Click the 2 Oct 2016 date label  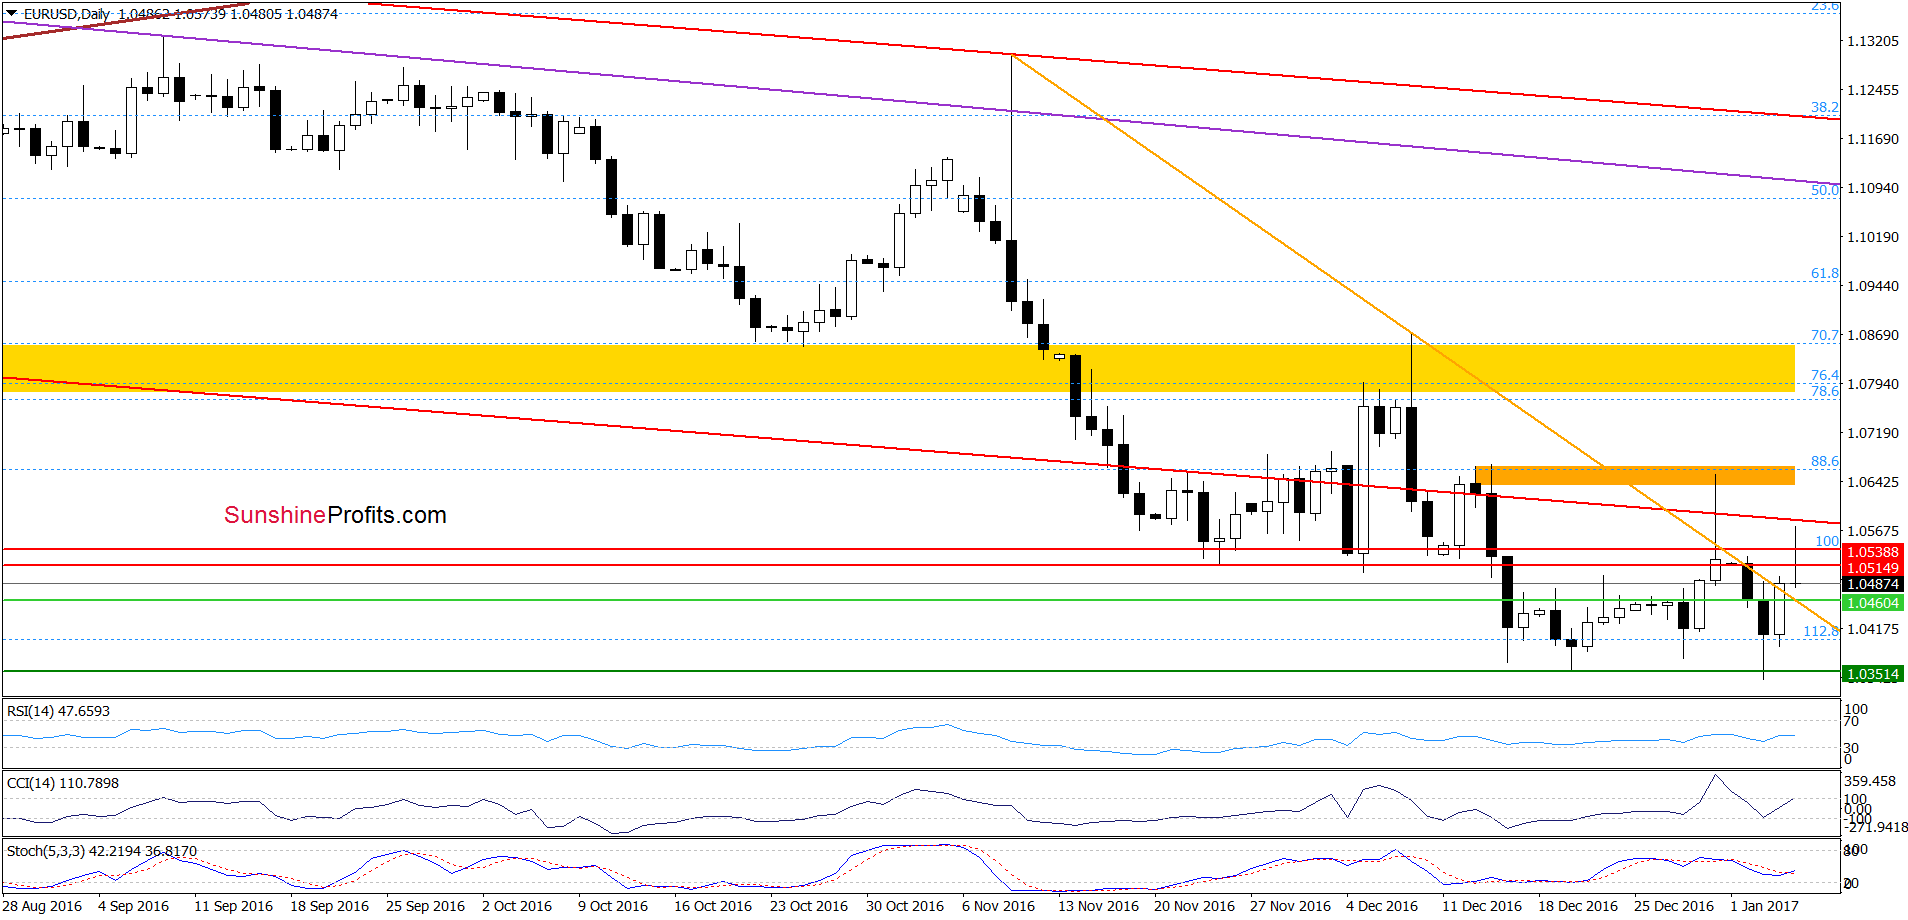[517, 906]
